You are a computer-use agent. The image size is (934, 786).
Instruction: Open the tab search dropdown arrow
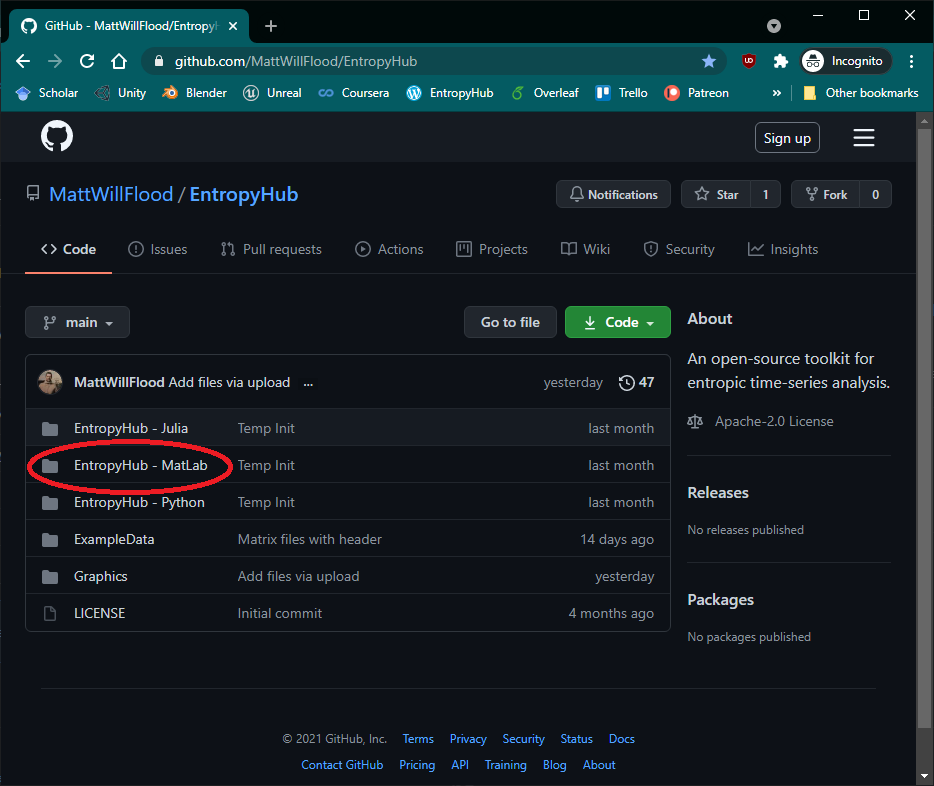(x=774, y=26)
